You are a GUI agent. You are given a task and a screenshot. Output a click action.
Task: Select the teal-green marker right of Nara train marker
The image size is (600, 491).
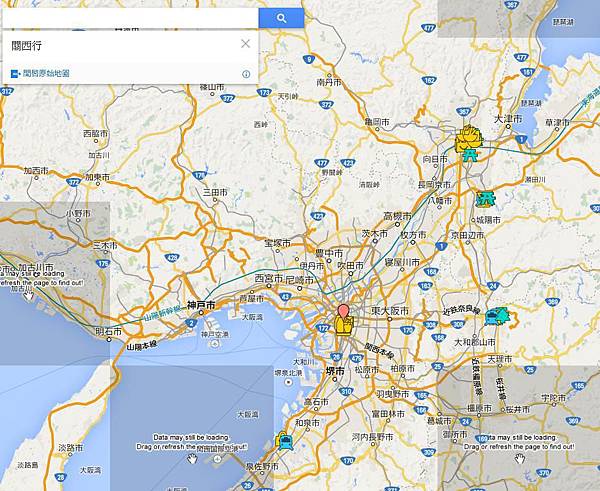click(503, 315)
